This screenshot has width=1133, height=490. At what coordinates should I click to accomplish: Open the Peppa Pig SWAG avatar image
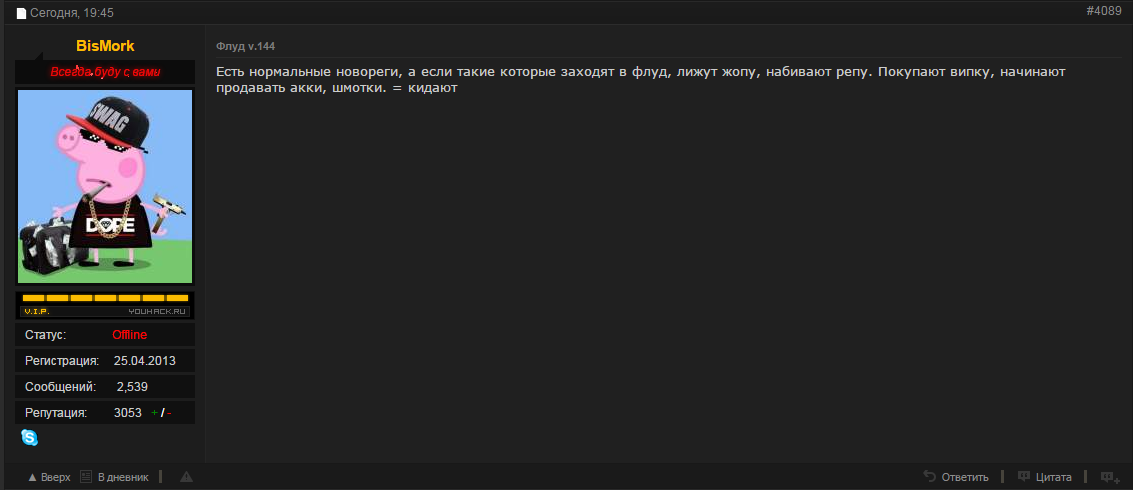pos(105,186)
